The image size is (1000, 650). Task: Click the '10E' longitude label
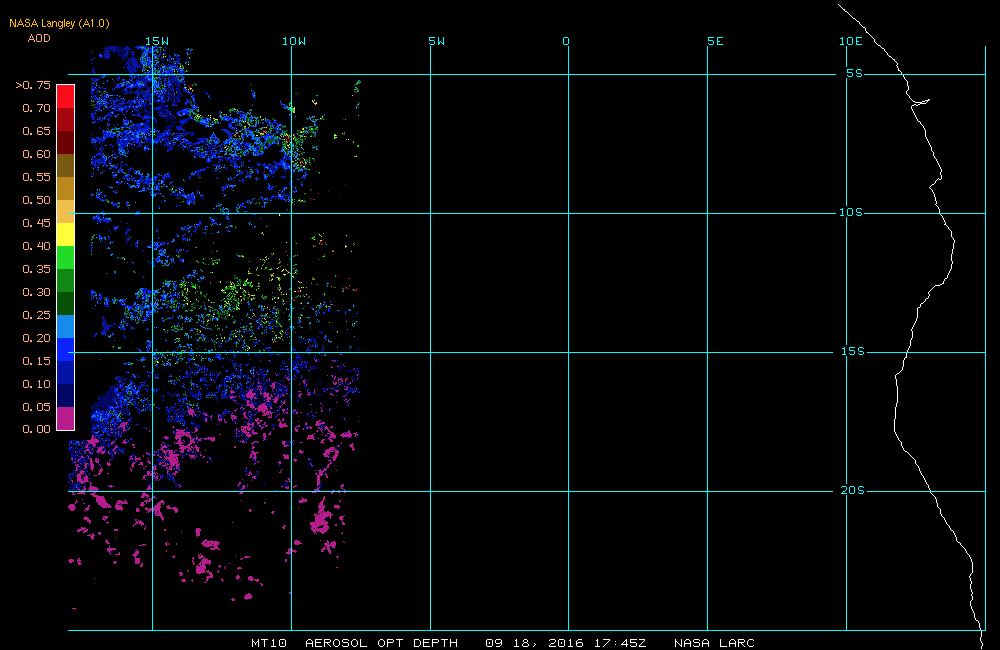coord(851,41)
